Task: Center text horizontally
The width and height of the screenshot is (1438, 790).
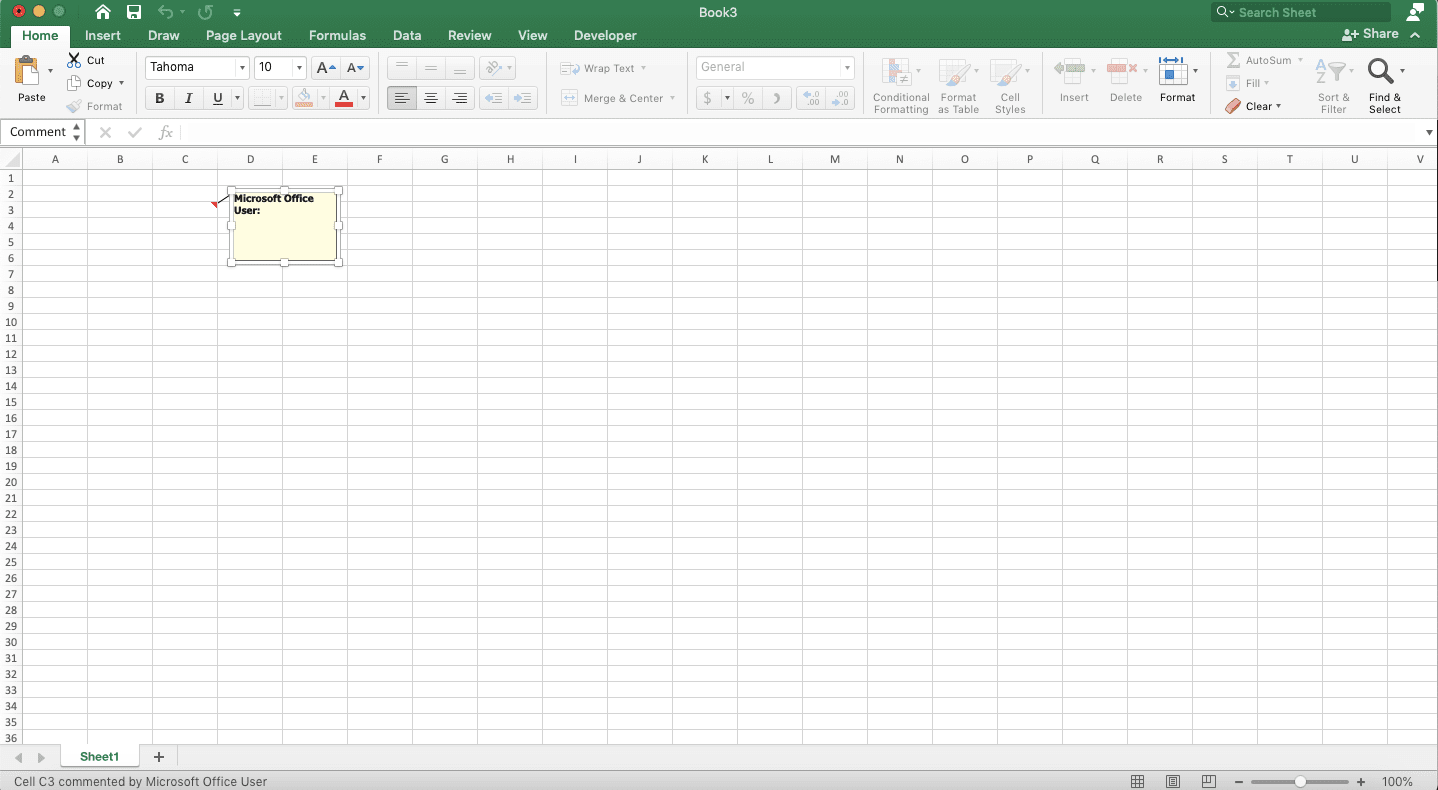Action: click(431, 98)
